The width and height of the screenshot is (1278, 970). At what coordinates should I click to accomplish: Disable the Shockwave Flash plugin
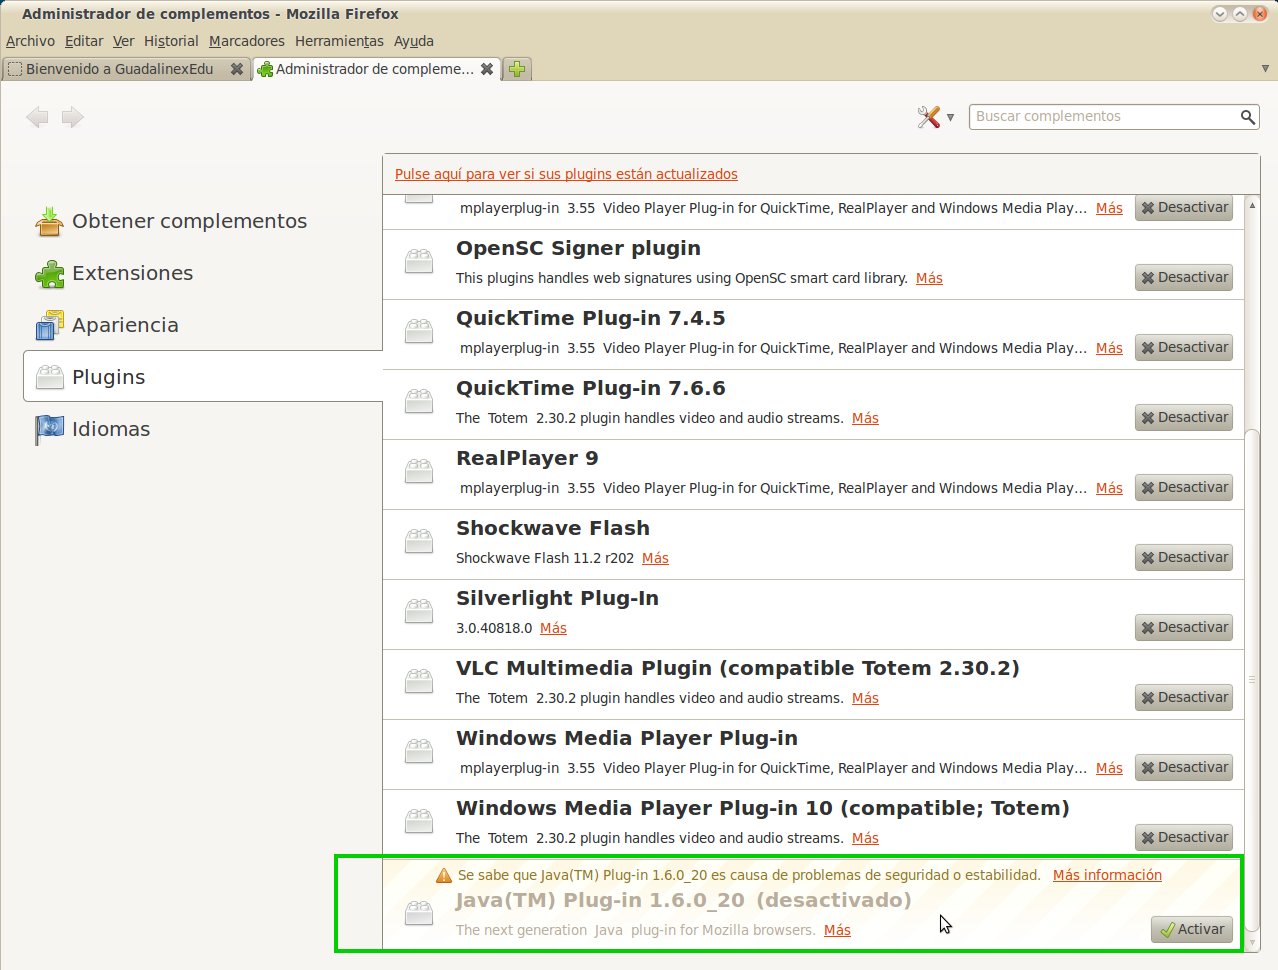(1184, 557)
